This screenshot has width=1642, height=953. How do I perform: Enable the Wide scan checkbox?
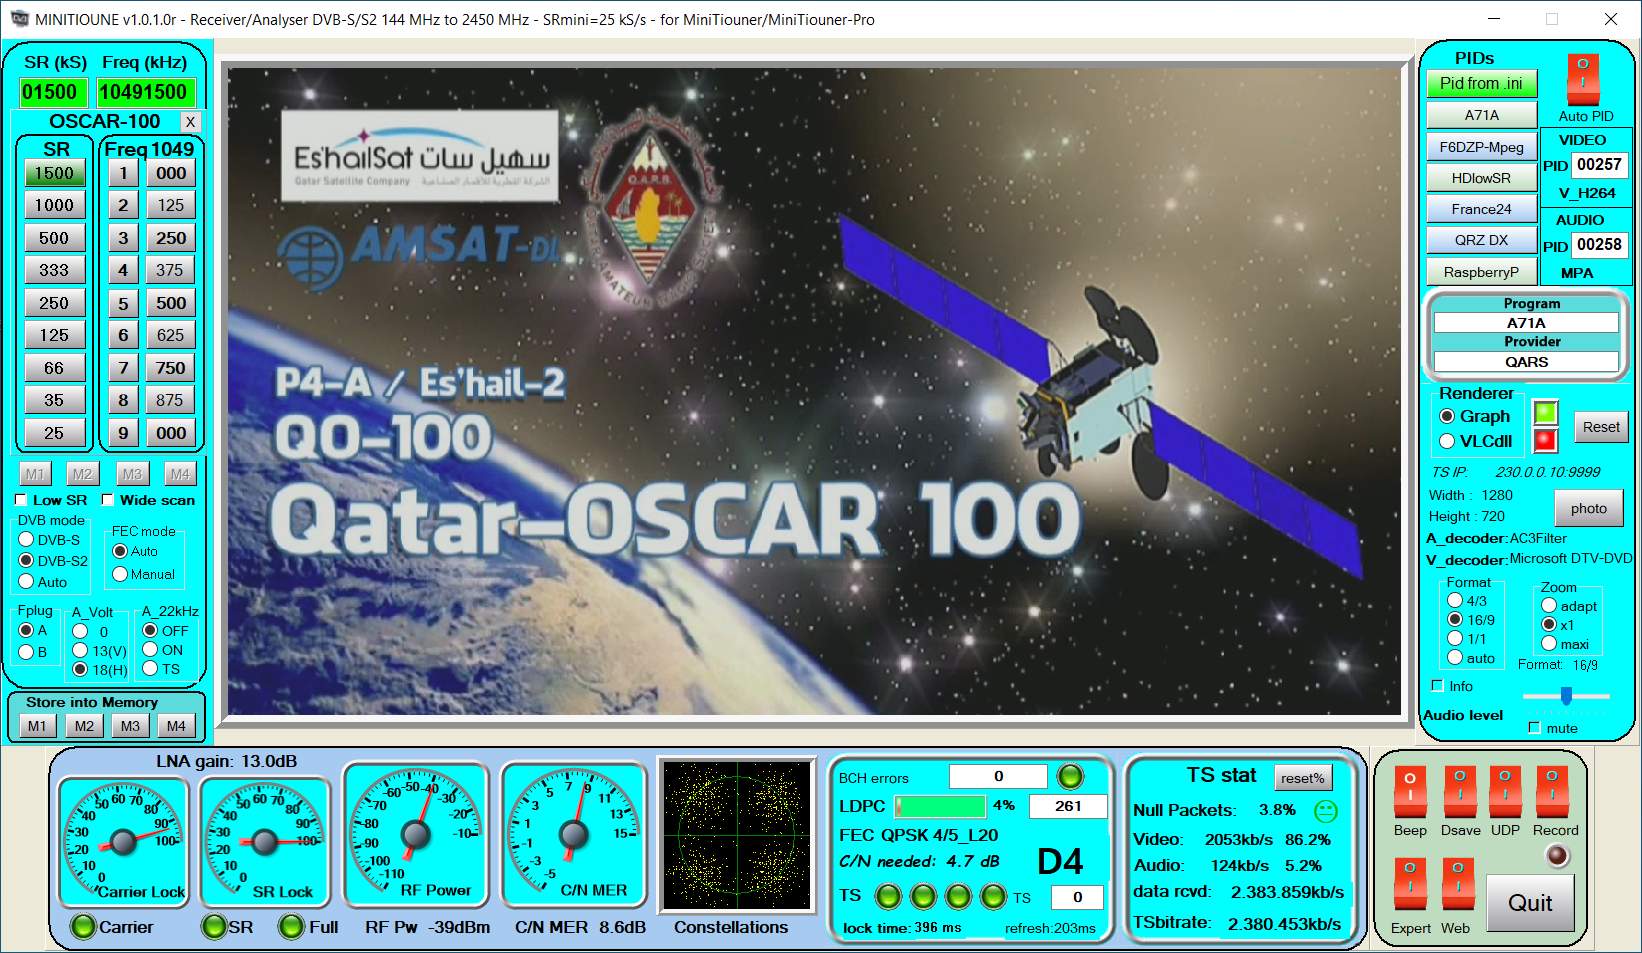[108, 500]
